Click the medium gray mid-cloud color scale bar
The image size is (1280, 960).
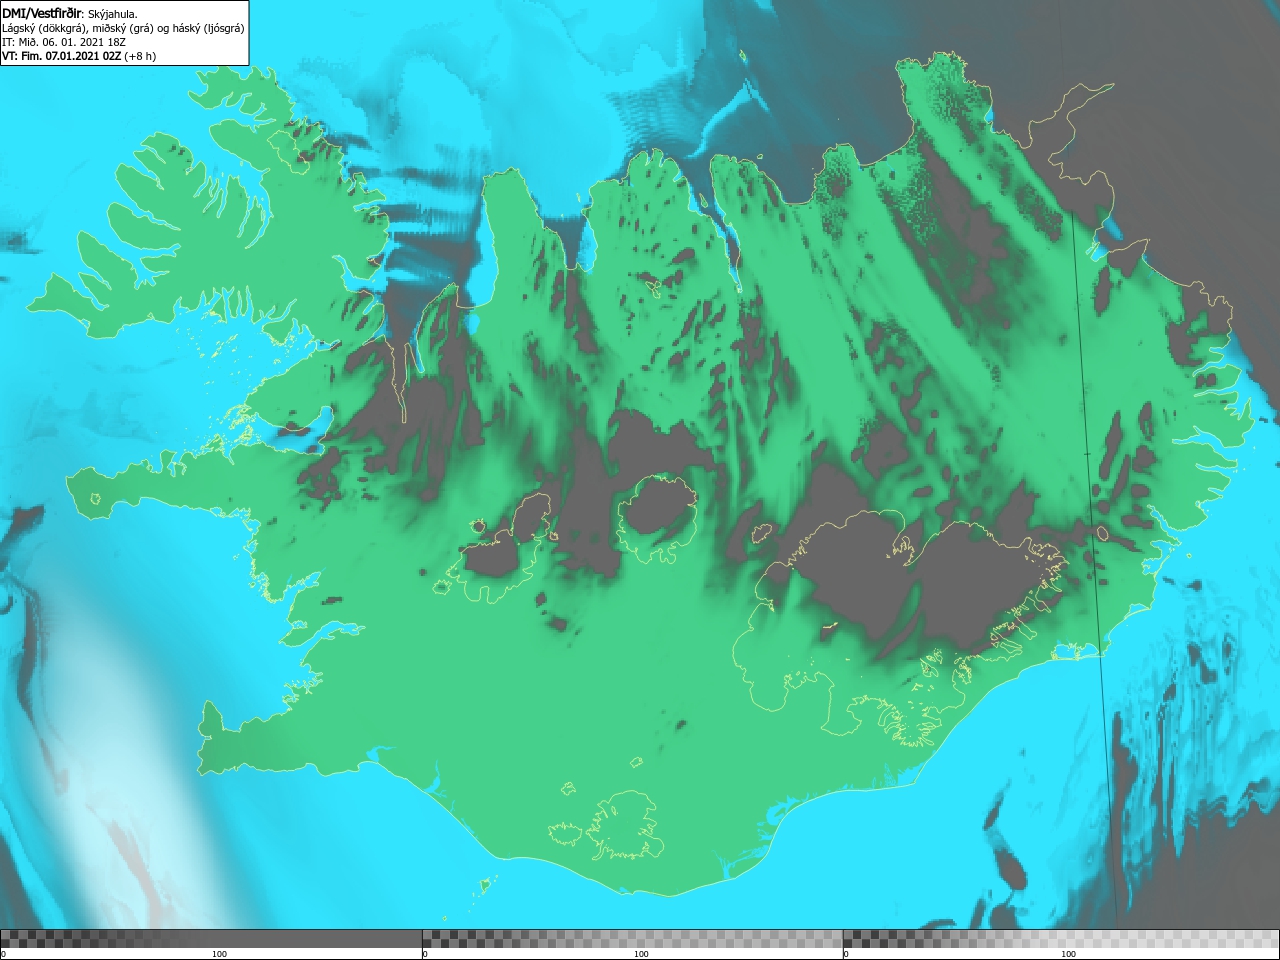pyautogui.click(x=632, y=938)
